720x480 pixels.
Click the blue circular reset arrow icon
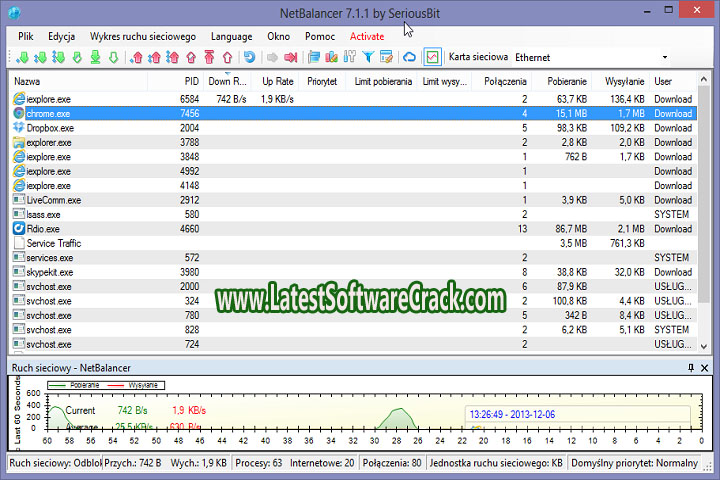click(x=249, y=57)
